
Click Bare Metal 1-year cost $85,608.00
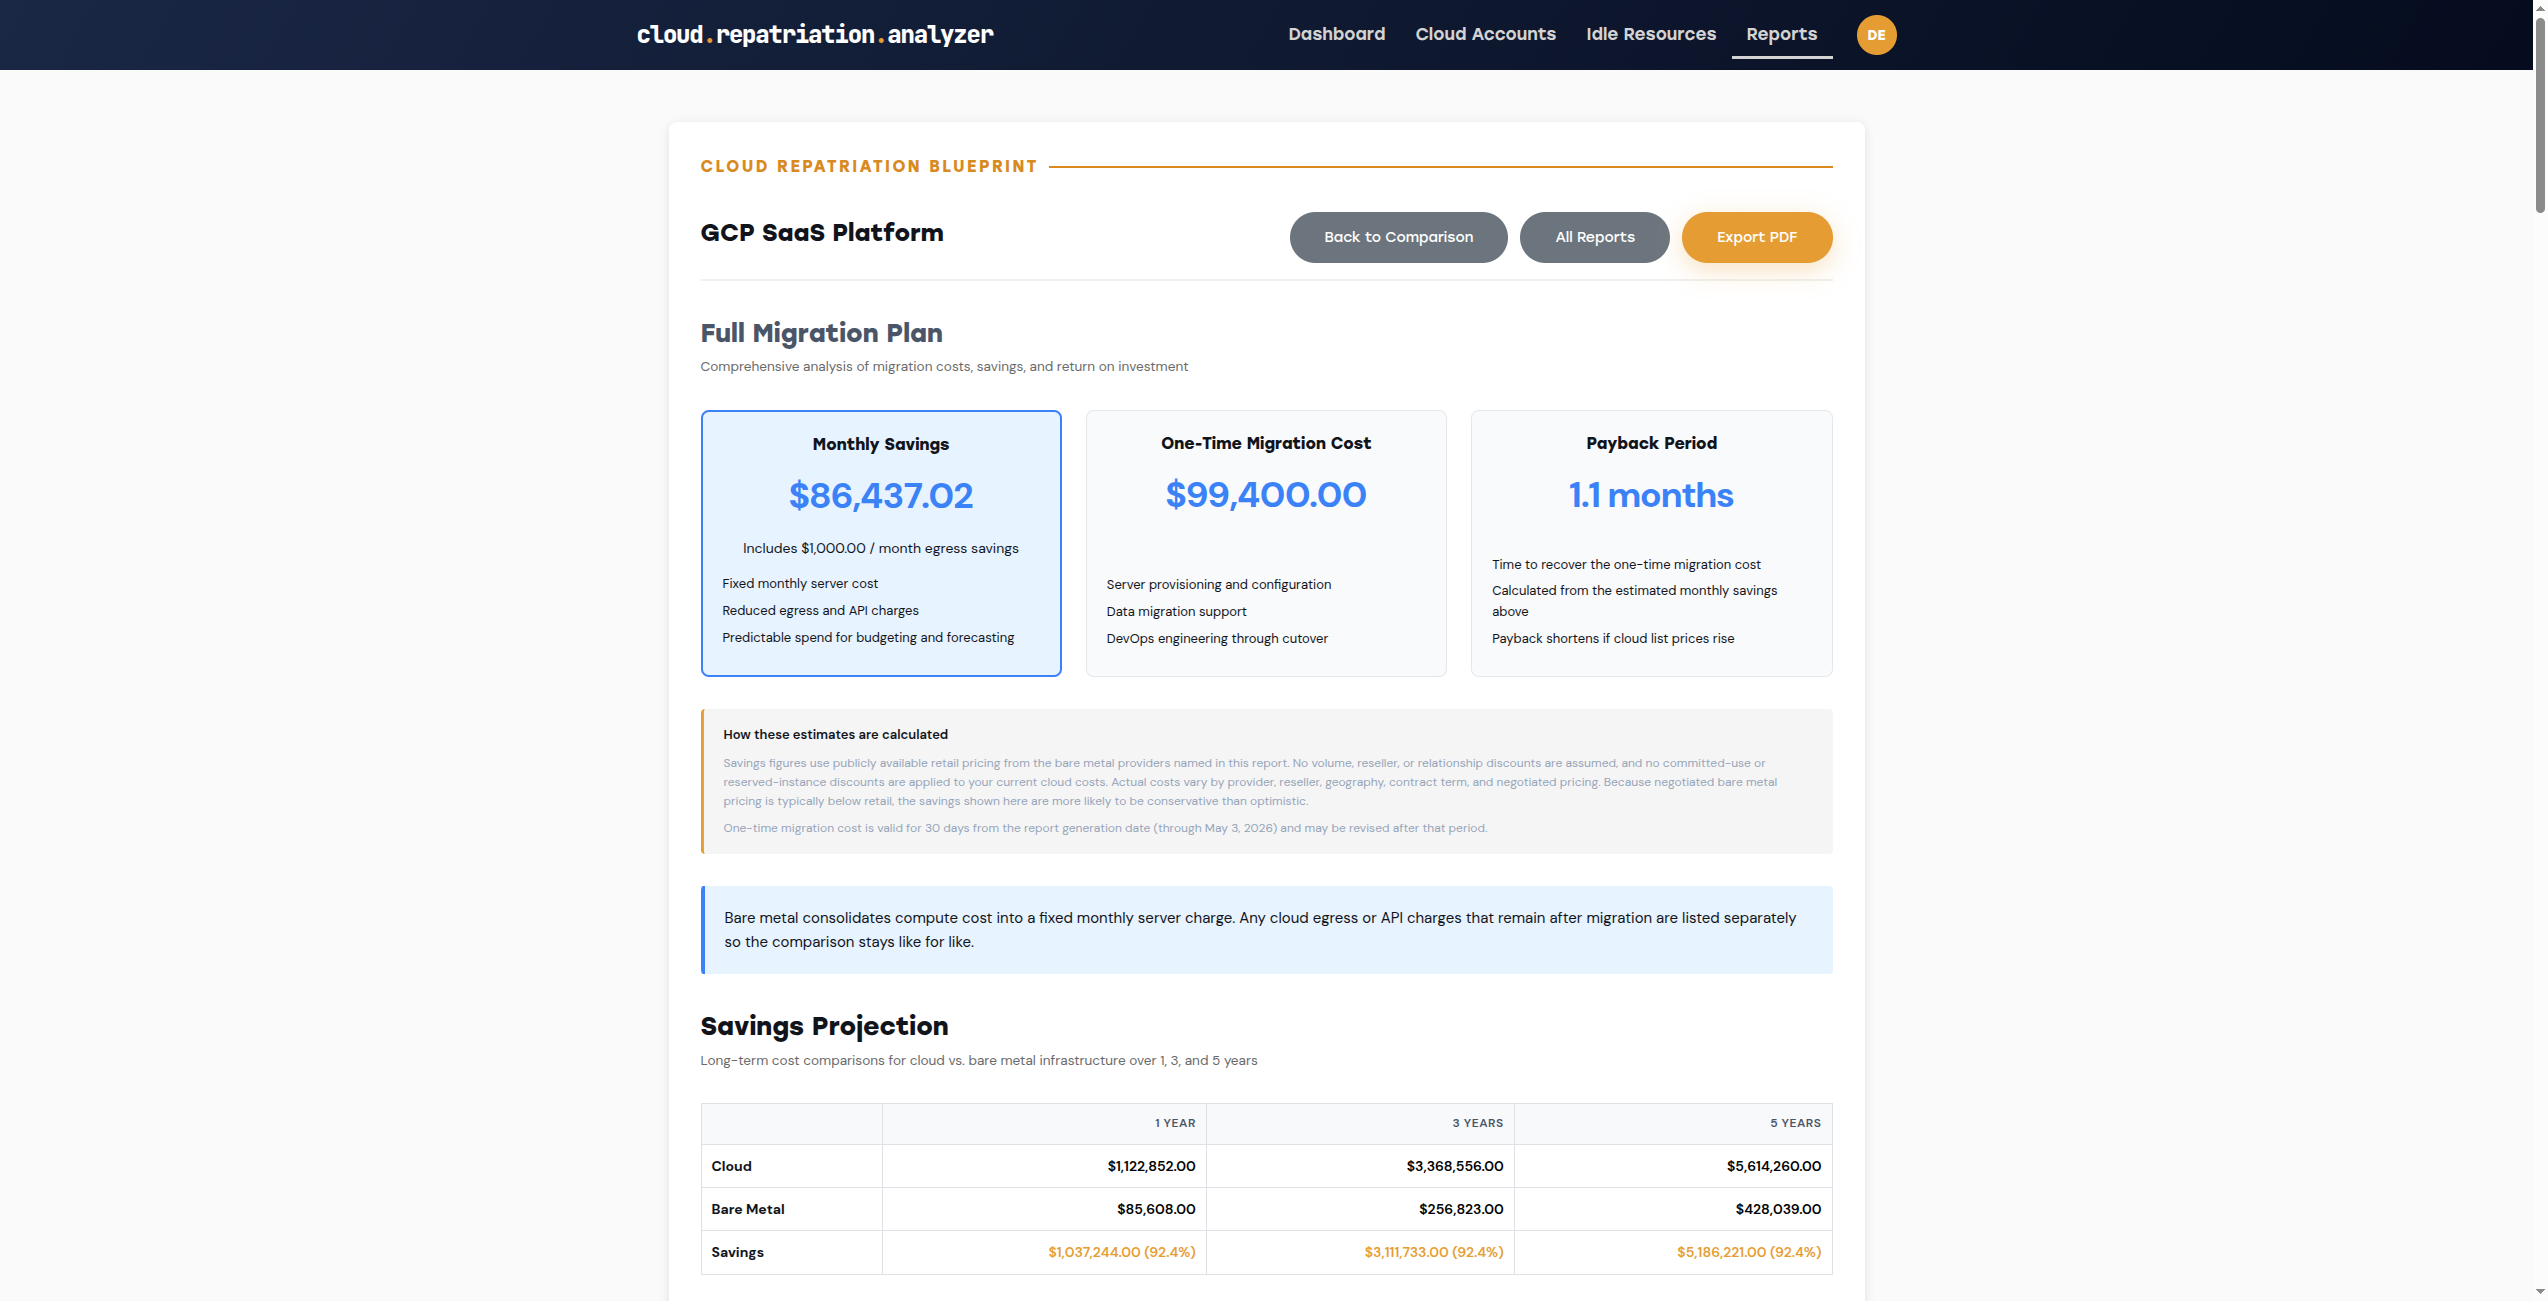1156,1209
